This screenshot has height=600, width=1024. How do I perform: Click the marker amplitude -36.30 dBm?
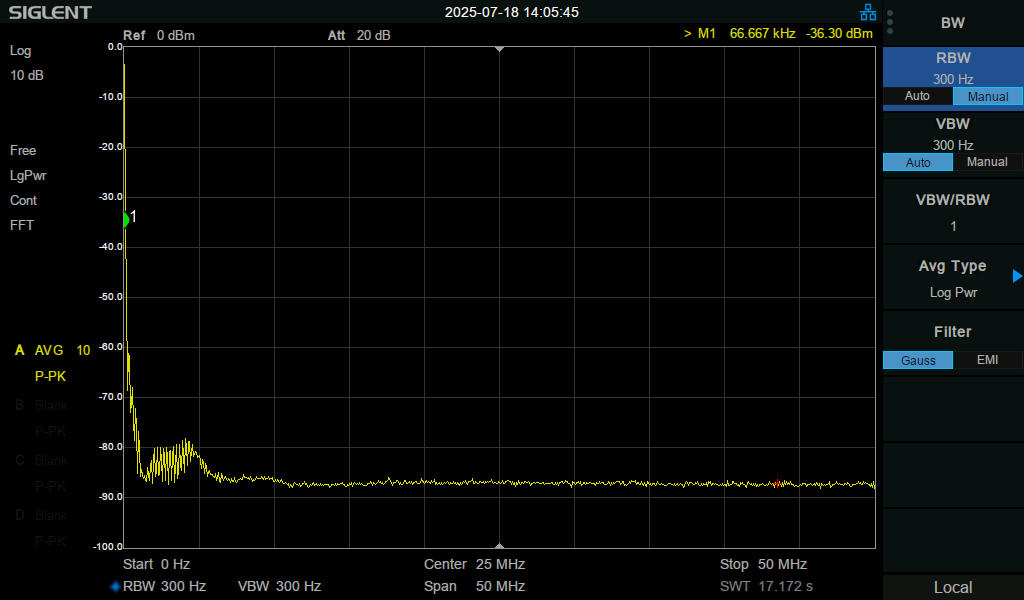(839, 33)
